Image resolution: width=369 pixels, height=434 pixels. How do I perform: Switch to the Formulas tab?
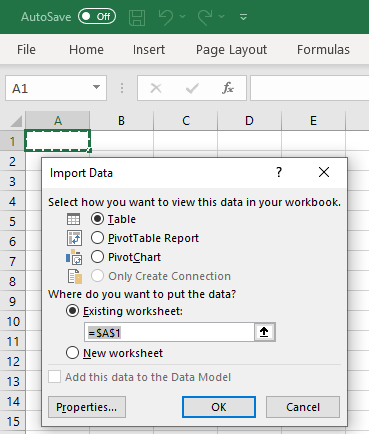[323, 50]
